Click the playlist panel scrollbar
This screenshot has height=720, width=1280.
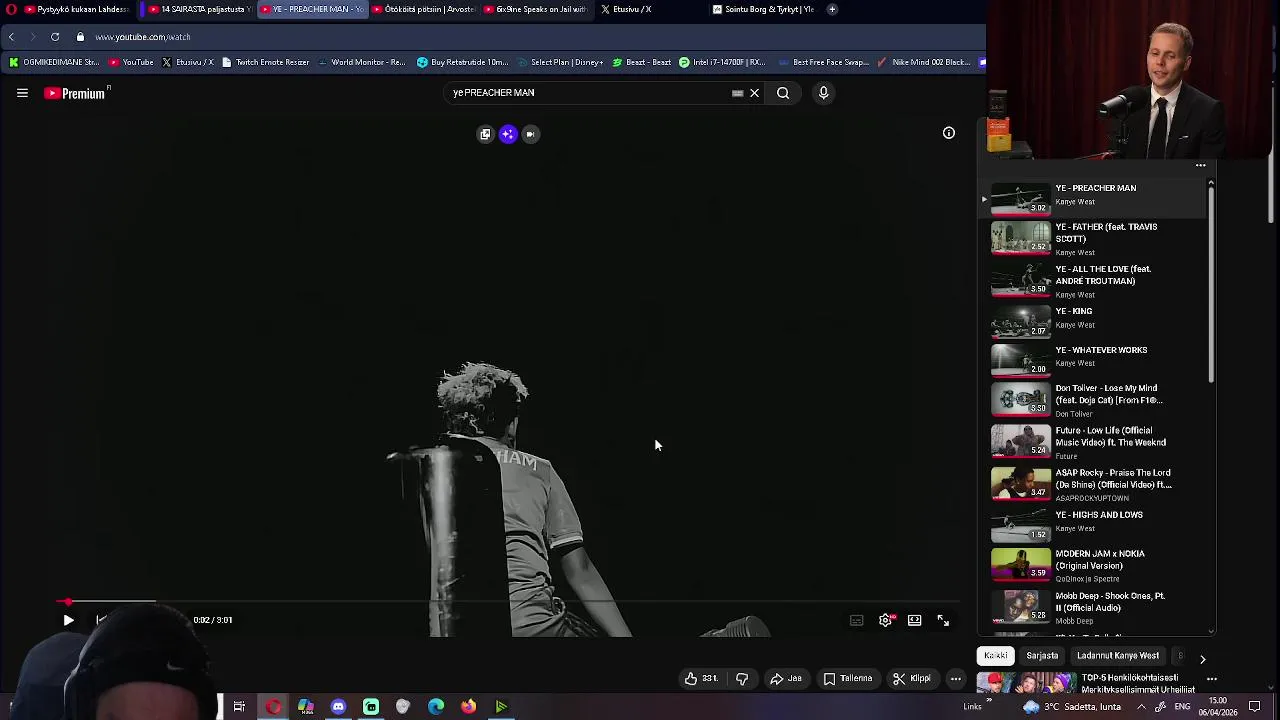[x=1211, y=283]
